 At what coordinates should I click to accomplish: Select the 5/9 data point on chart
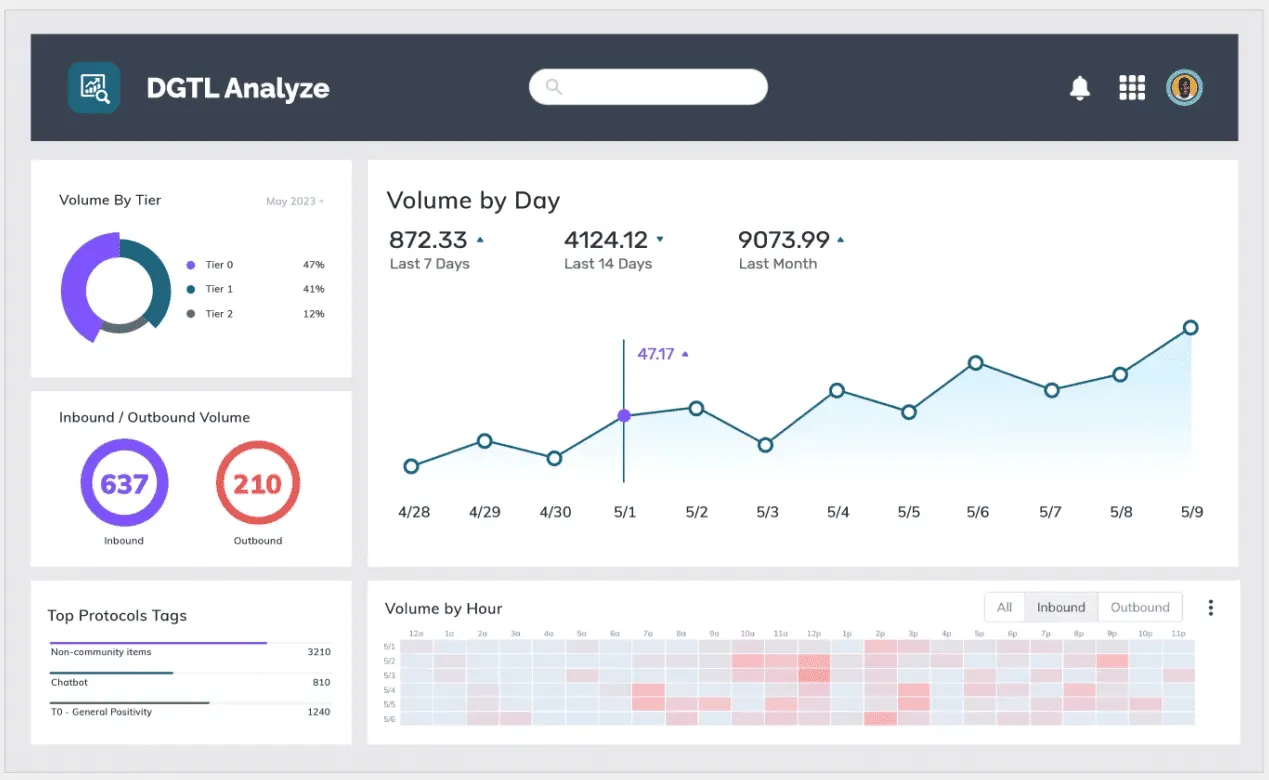(1190, 328)
